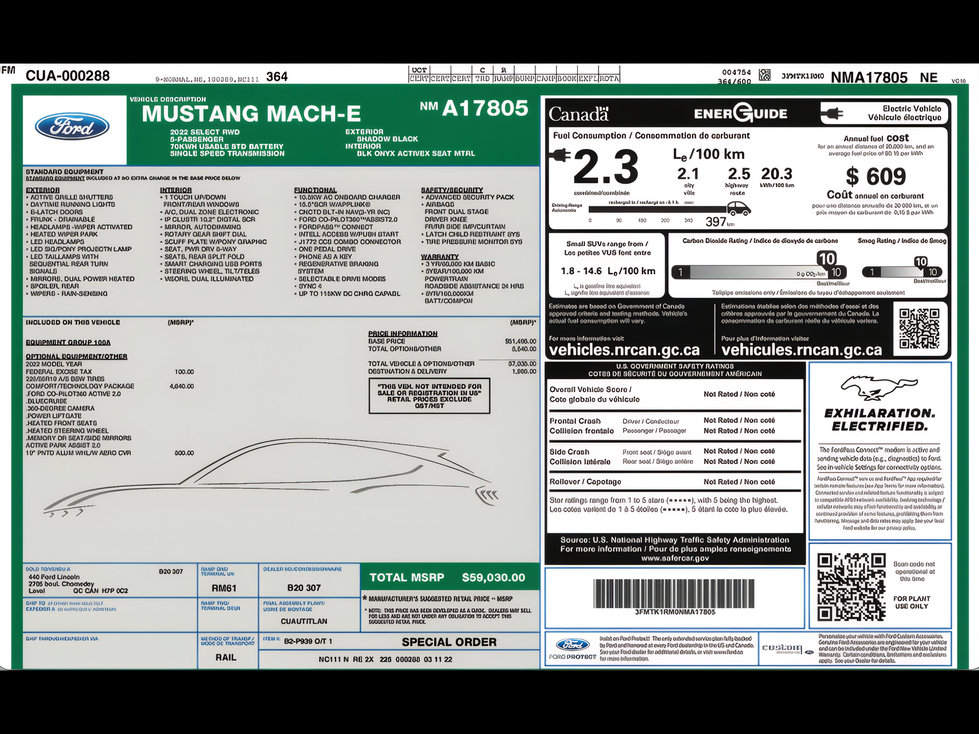
Task: Click the smog rating 10 marker
Action: [x=920, y=262]
